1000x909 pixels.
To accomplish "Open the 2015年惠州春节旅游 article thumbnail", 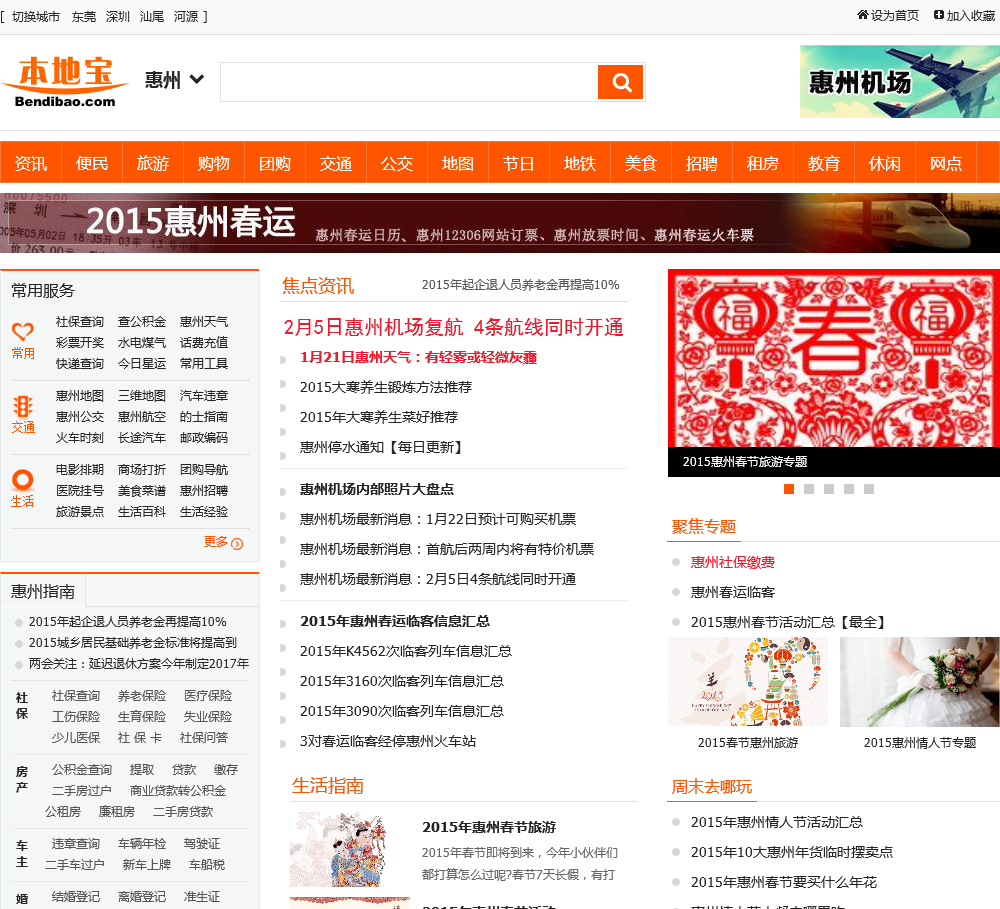I will point(350,849).
